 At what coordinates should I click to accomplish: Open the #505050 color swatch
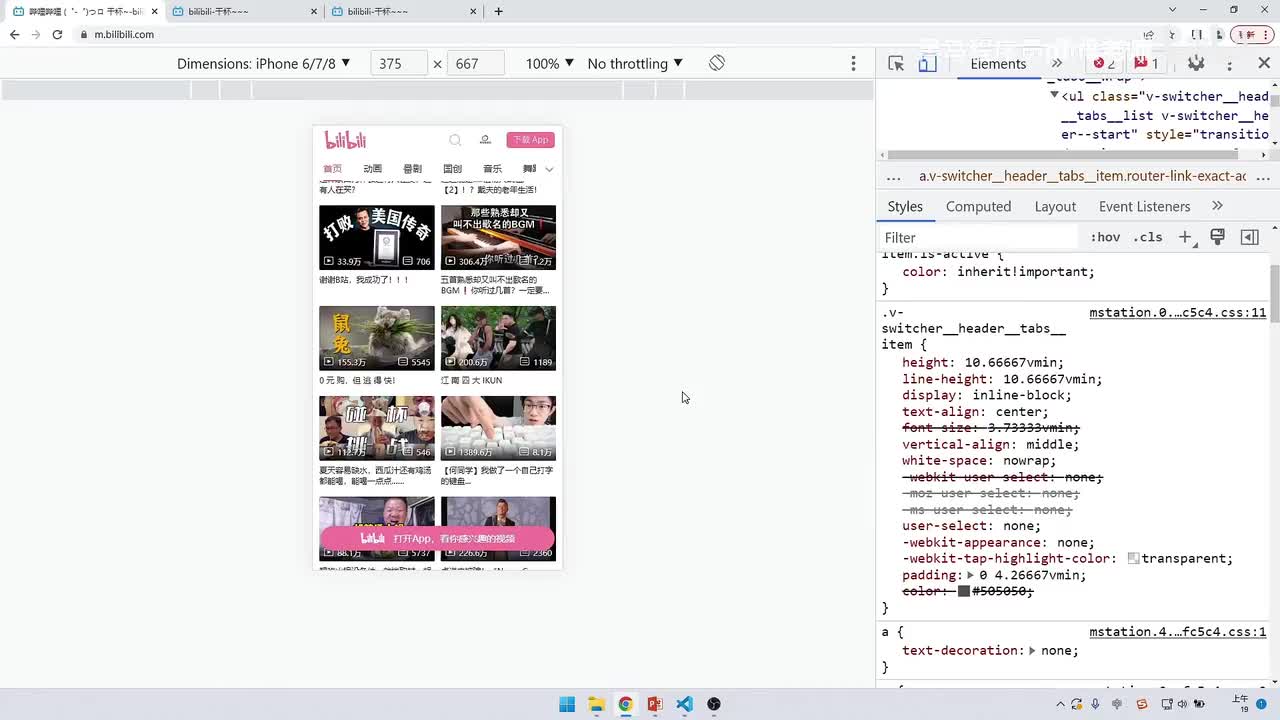964,591
